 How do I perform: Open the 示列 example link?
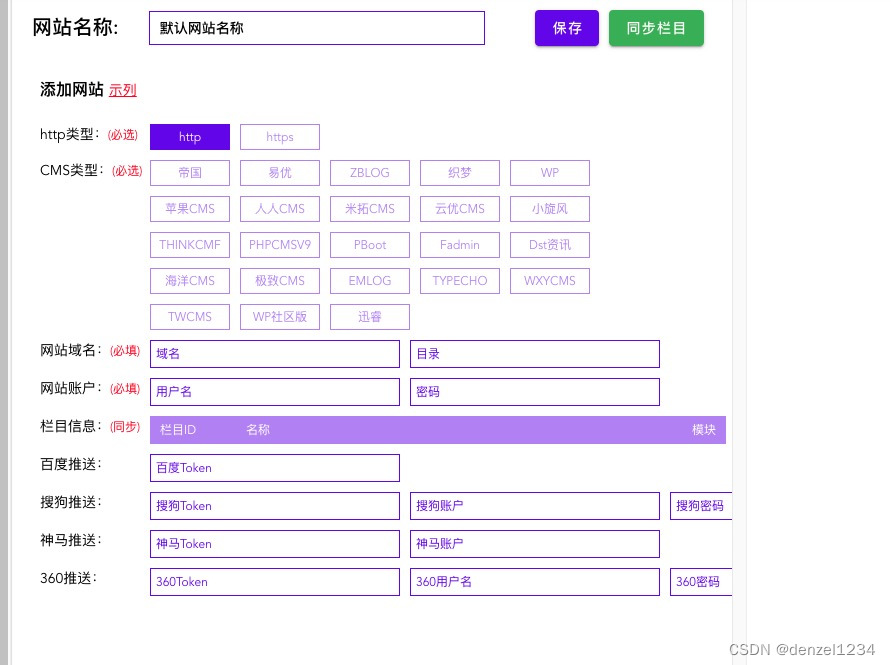click(x=123, y=90)
